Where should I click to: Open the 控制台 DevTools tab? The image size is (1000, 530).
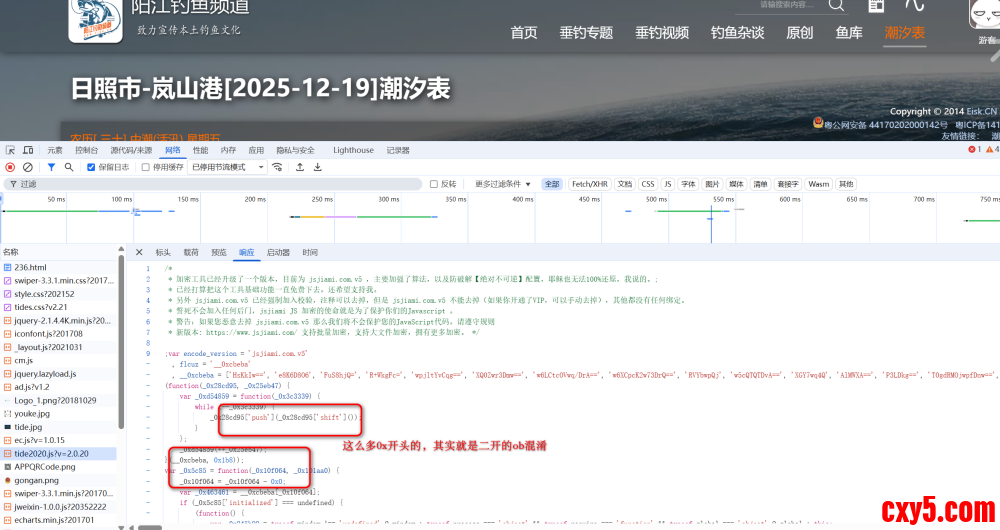(x=86, y=151)
